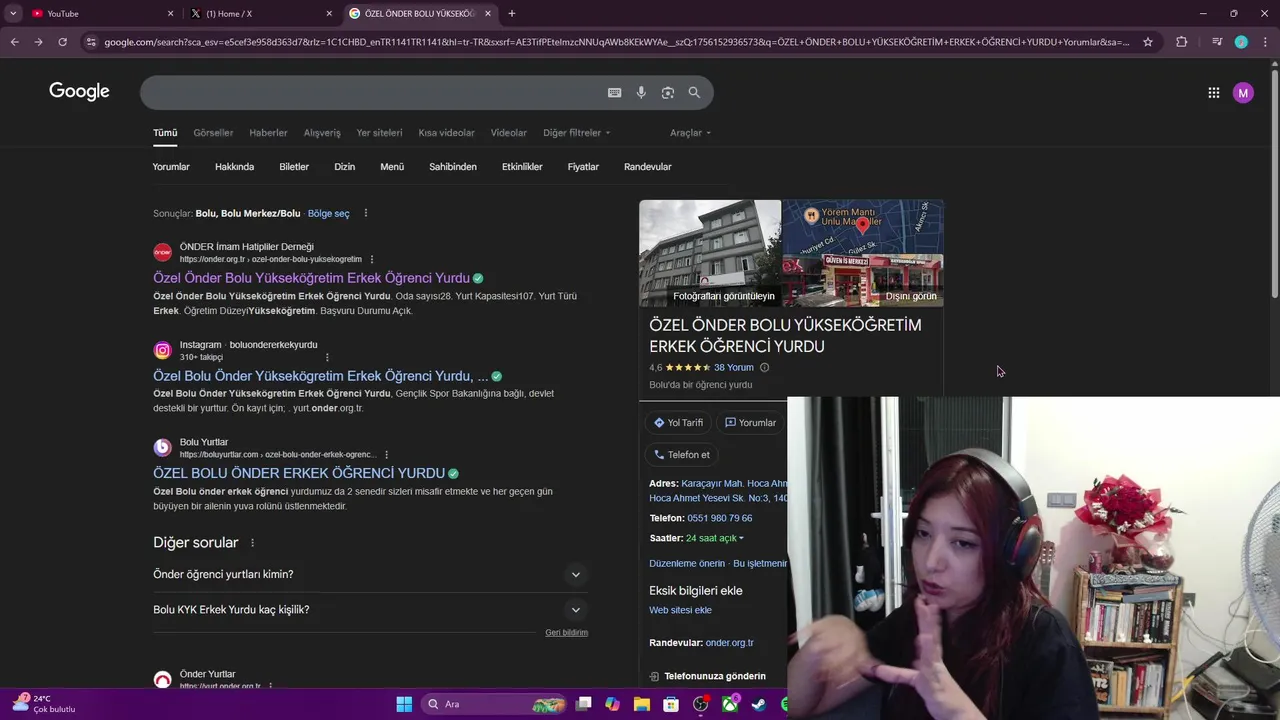The image size is (1280, 720).
Task: Click the Yorumlar button in knowledge panel
Action: pyautogui.click(x=750, y=423)
